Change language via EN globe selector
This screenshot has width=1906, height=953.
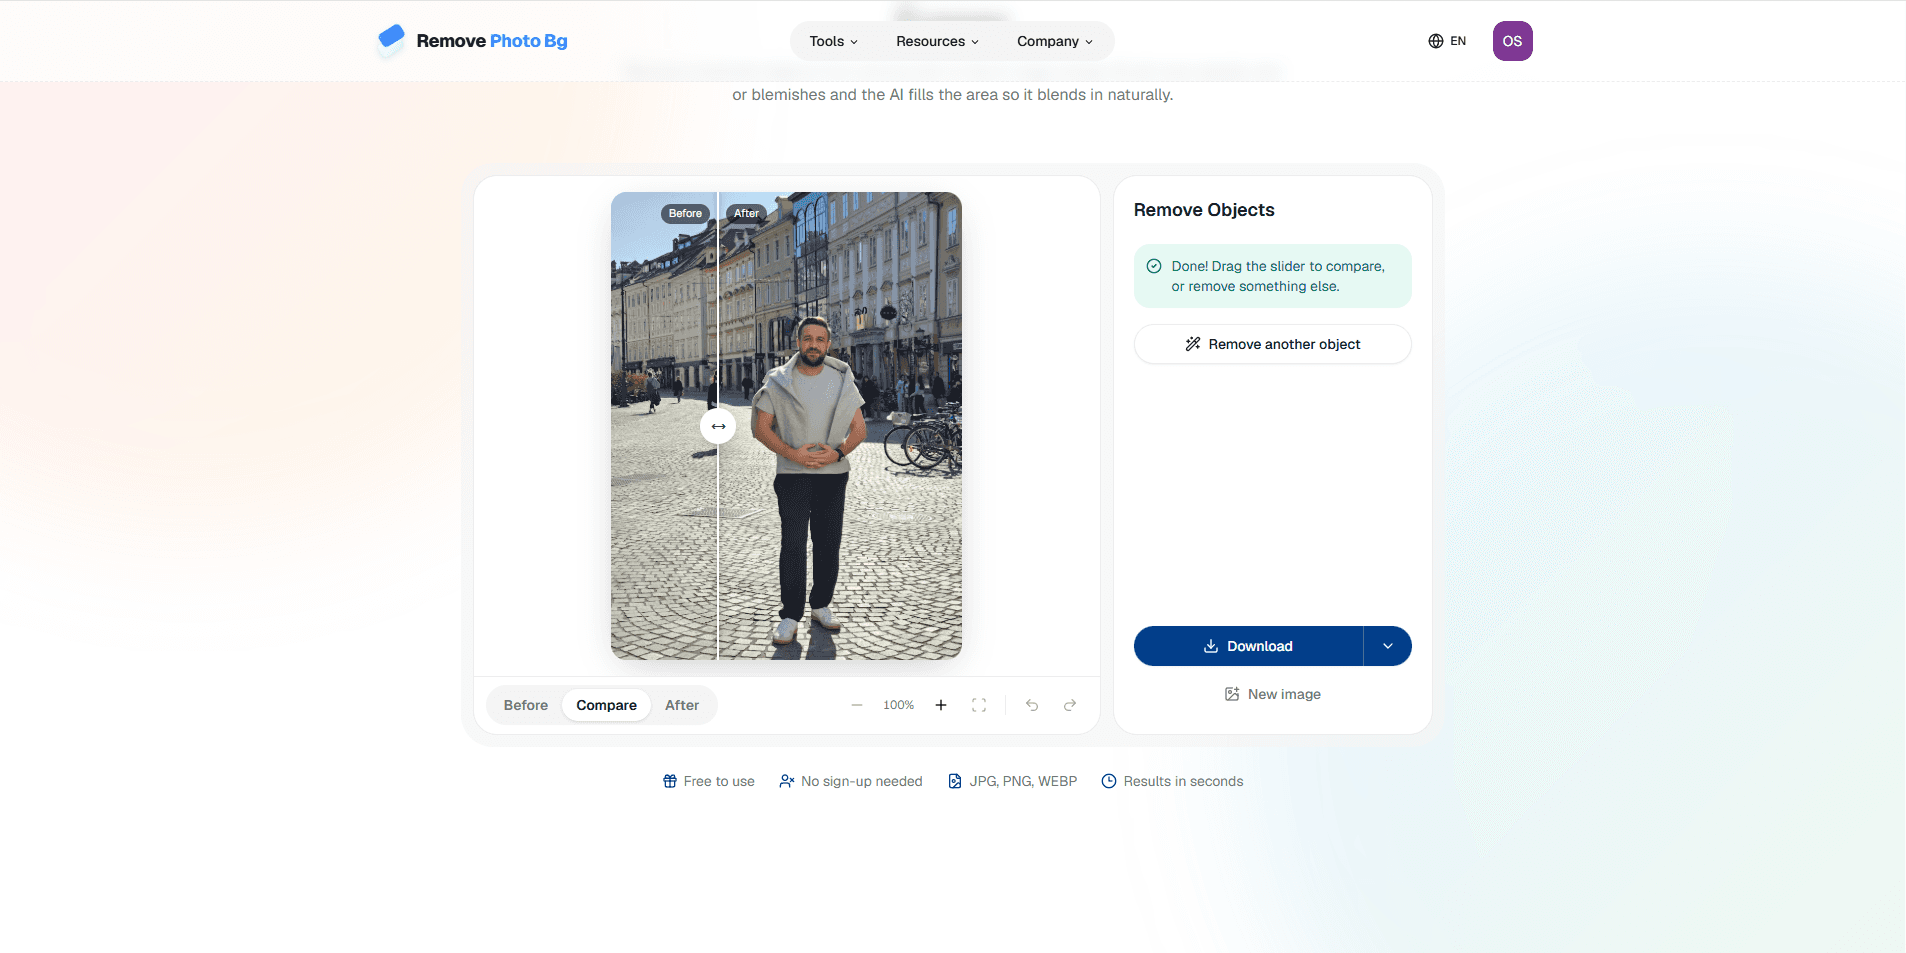1447,41
